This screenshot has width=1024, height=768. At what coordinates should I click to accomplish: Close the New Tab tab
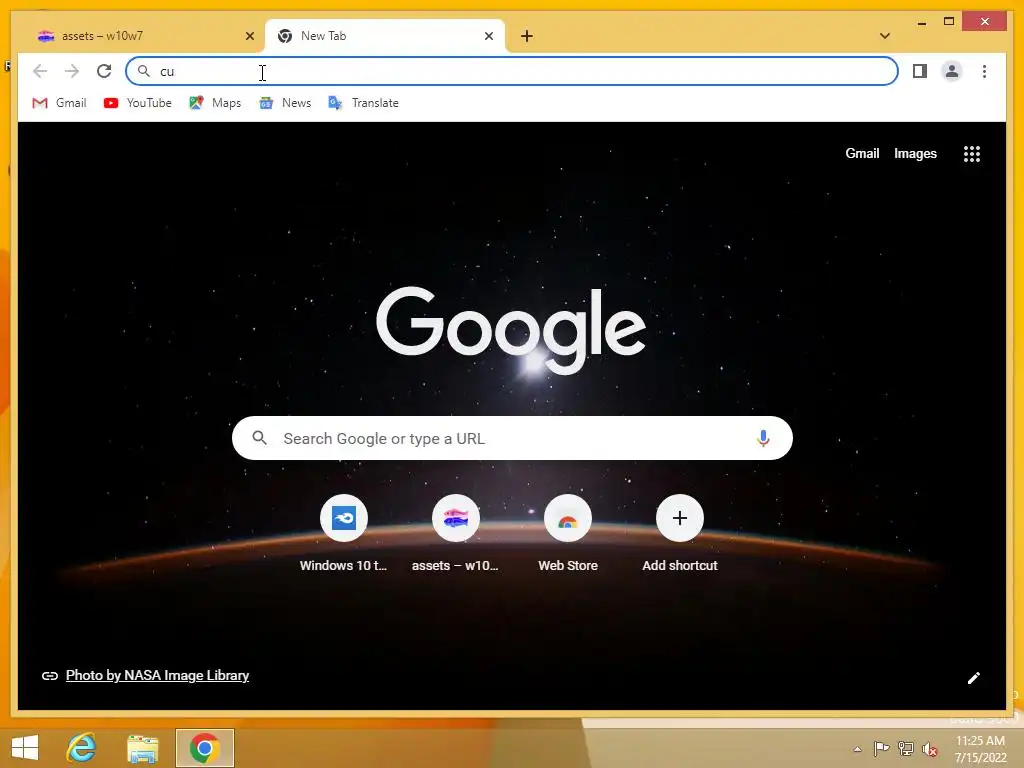point(488,36)
